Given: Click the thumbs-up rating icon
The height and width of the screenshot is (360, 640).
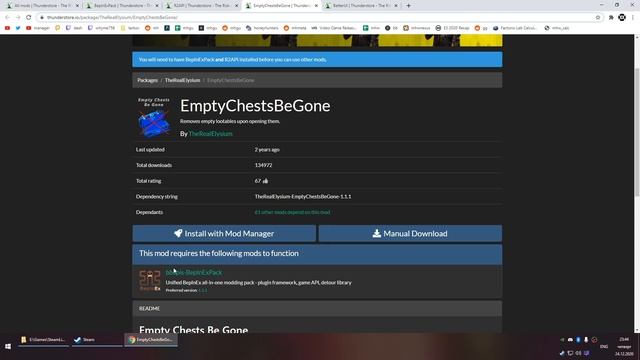Looking at the screenshot, I should pos(265,181).
